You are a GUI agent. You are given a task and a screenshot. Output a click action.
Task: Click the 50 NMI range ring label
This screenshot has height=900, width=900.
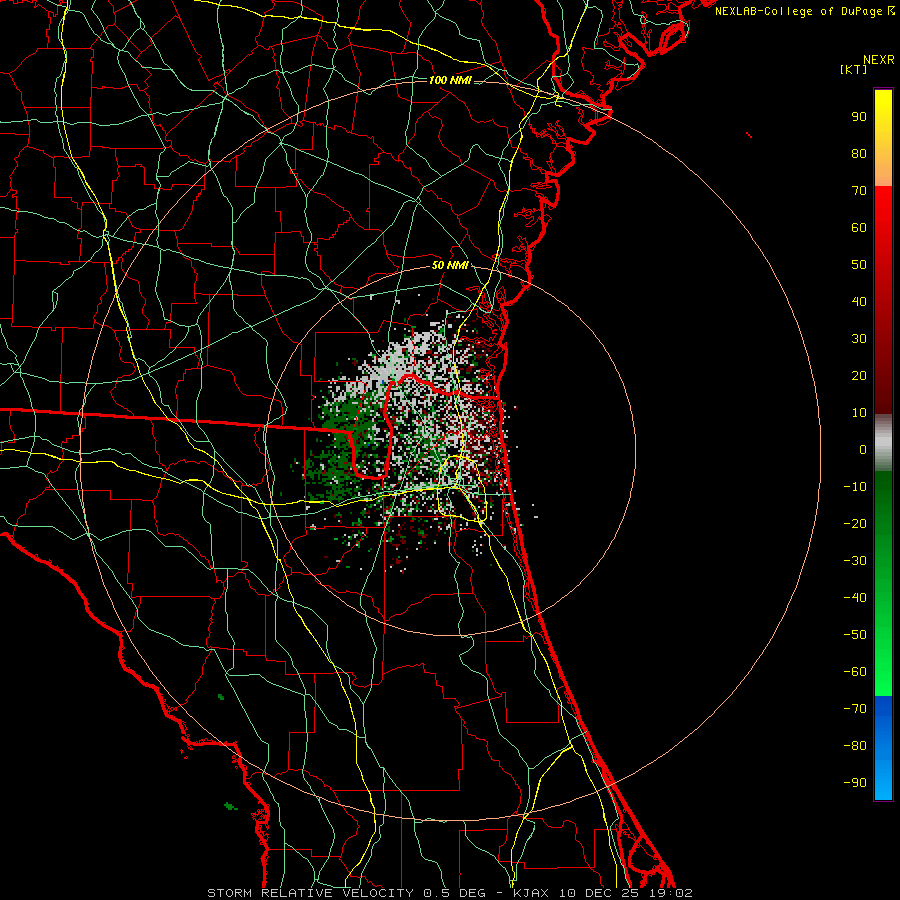point(450,265)
